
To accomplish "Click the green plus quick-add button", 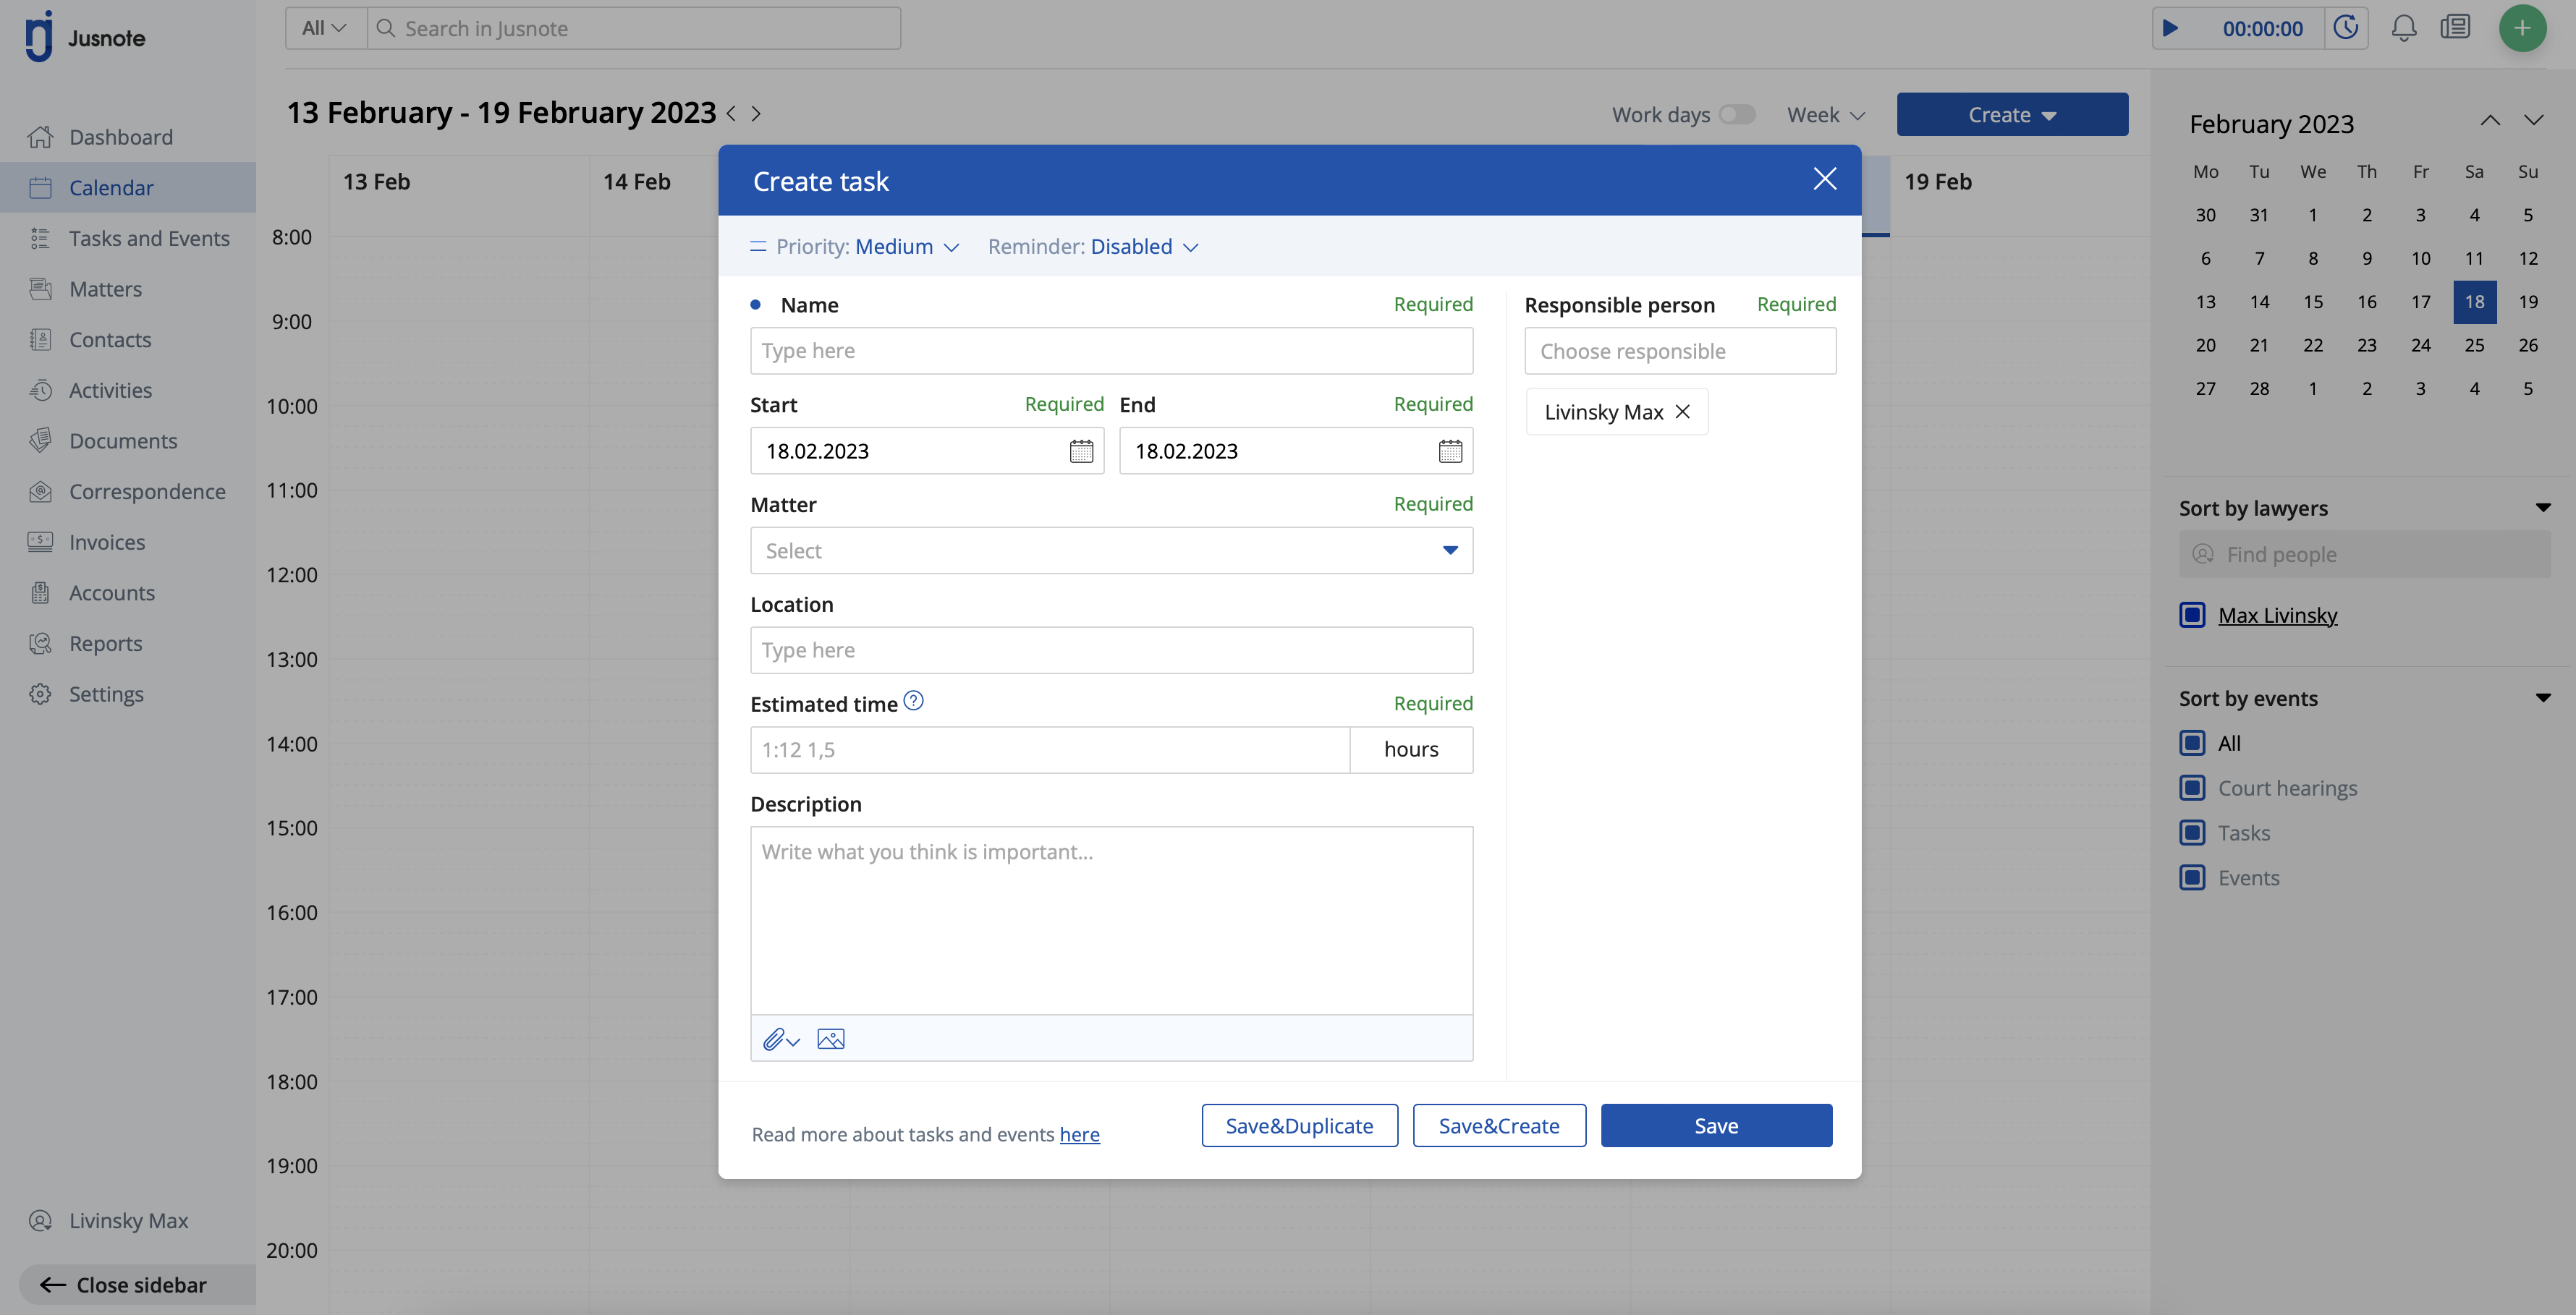I will (x=2522, y=28).
